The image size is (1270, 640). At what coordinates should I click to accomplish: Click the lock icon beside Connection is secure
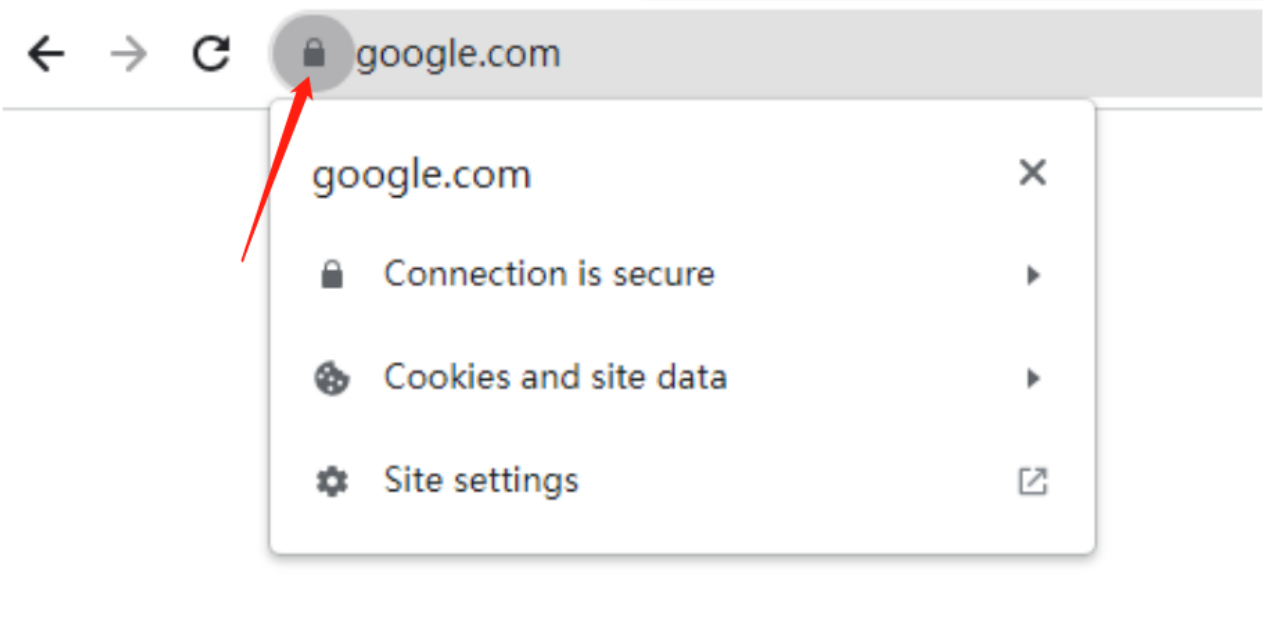(332, 275)
